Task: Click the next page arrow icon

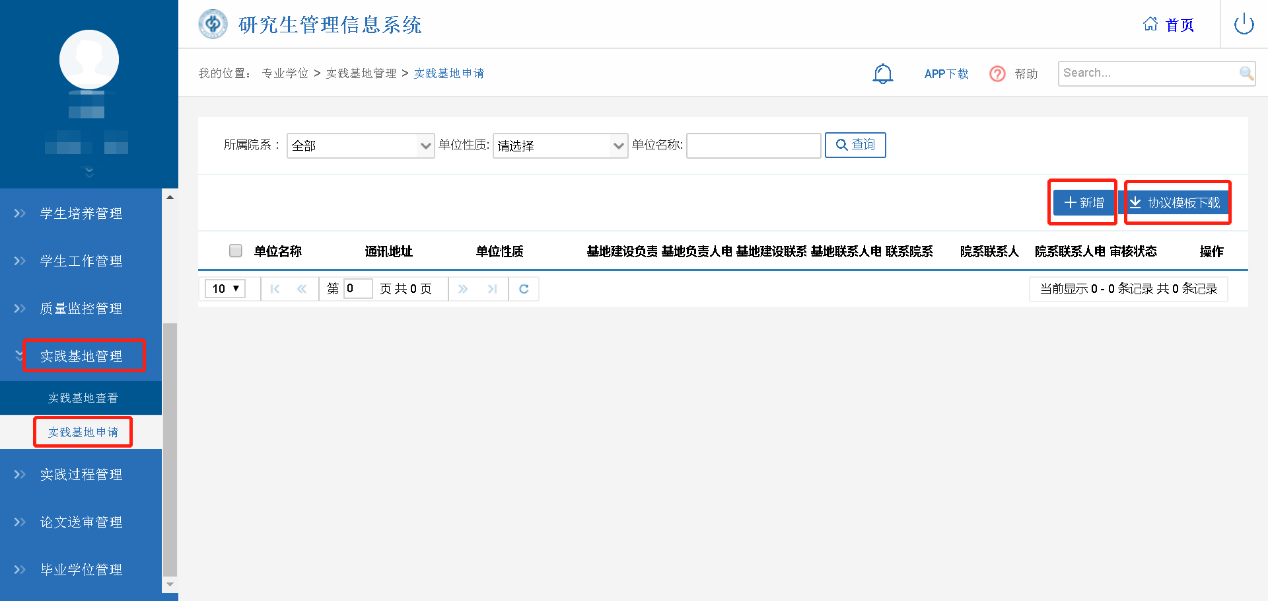Action: point(463,289)
